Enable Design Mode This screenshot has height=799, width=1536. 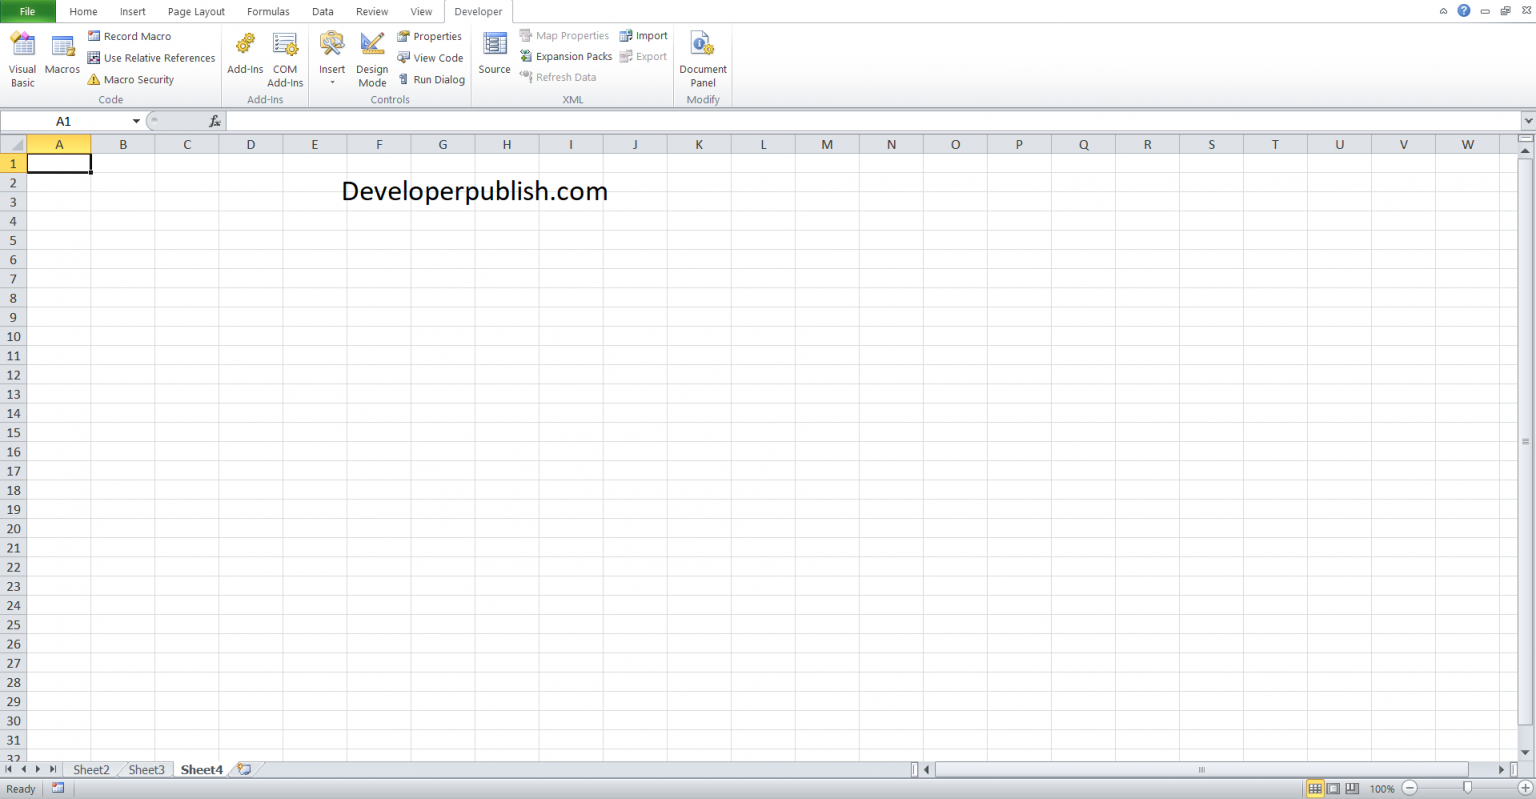coord(371,57)
